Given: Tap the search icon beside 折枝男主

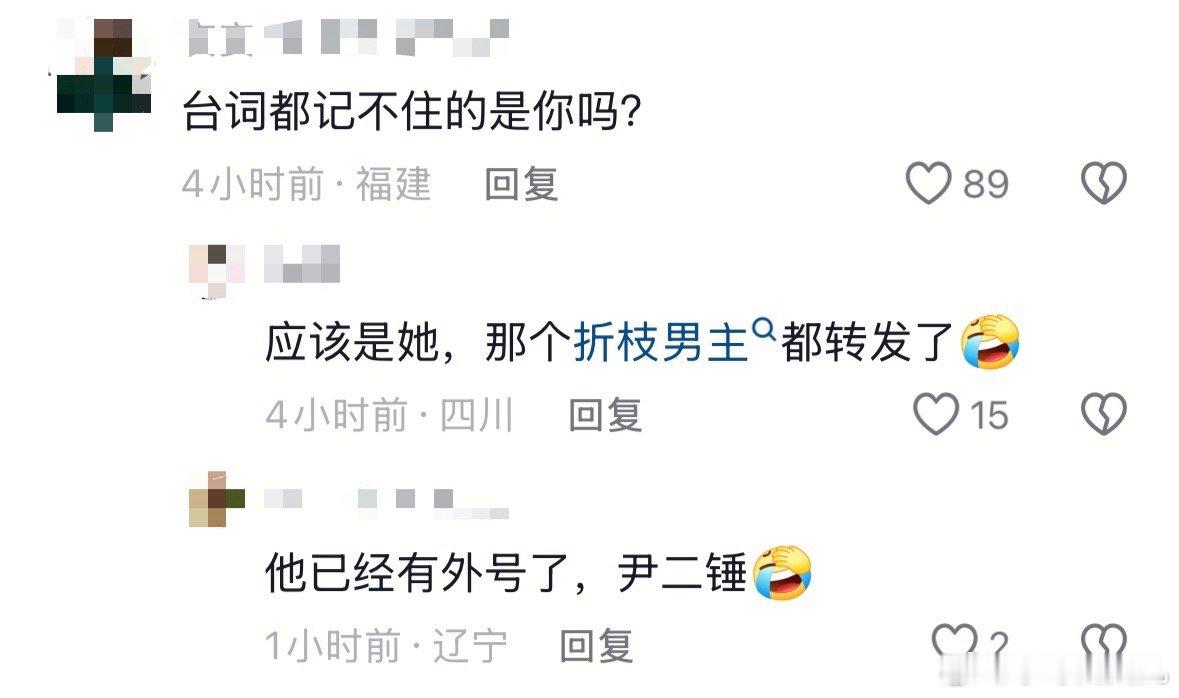Looking at the screenshot, I should point(763,329).
